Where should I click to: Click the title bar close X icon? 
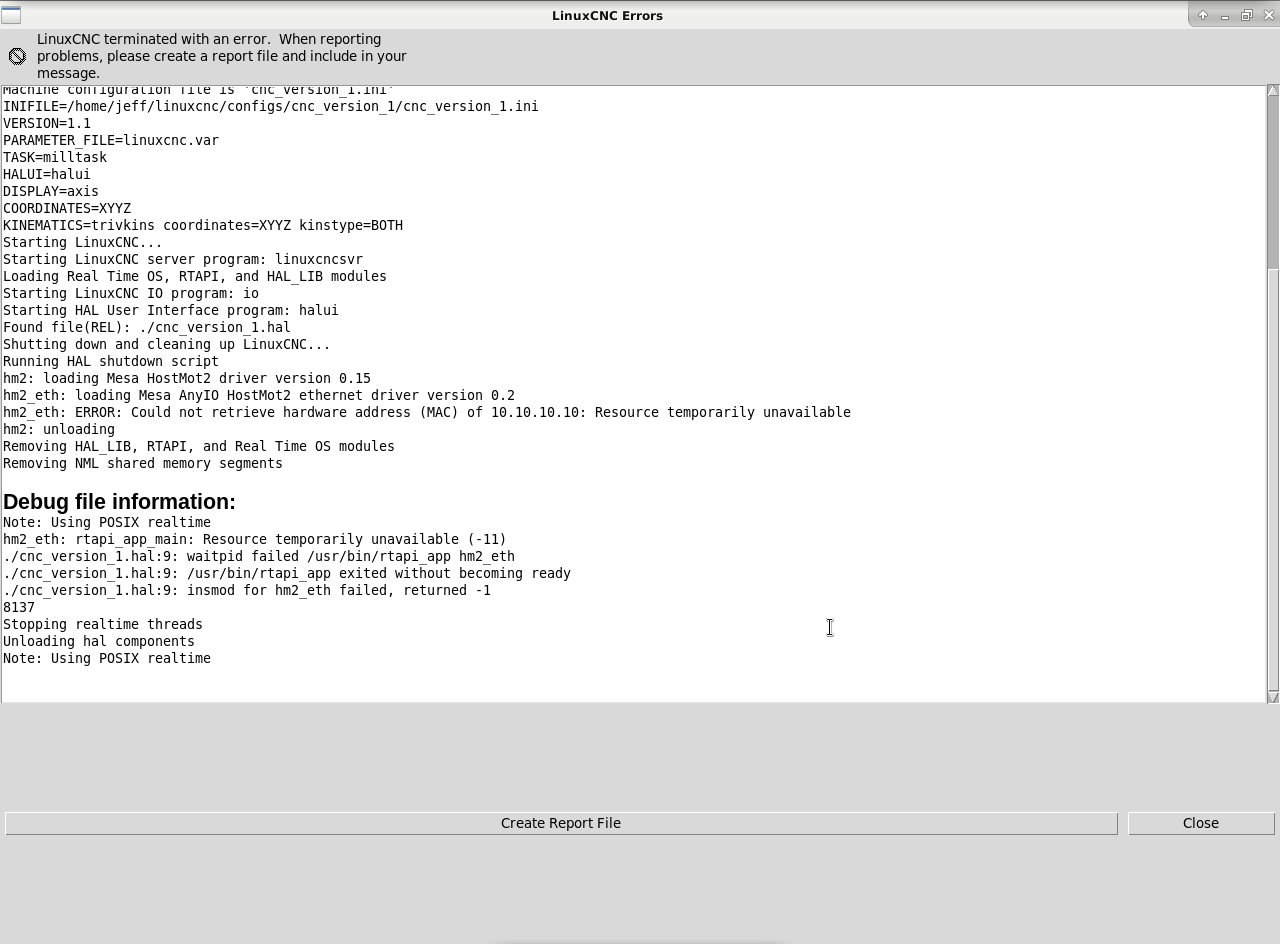tap(1269, 15)
